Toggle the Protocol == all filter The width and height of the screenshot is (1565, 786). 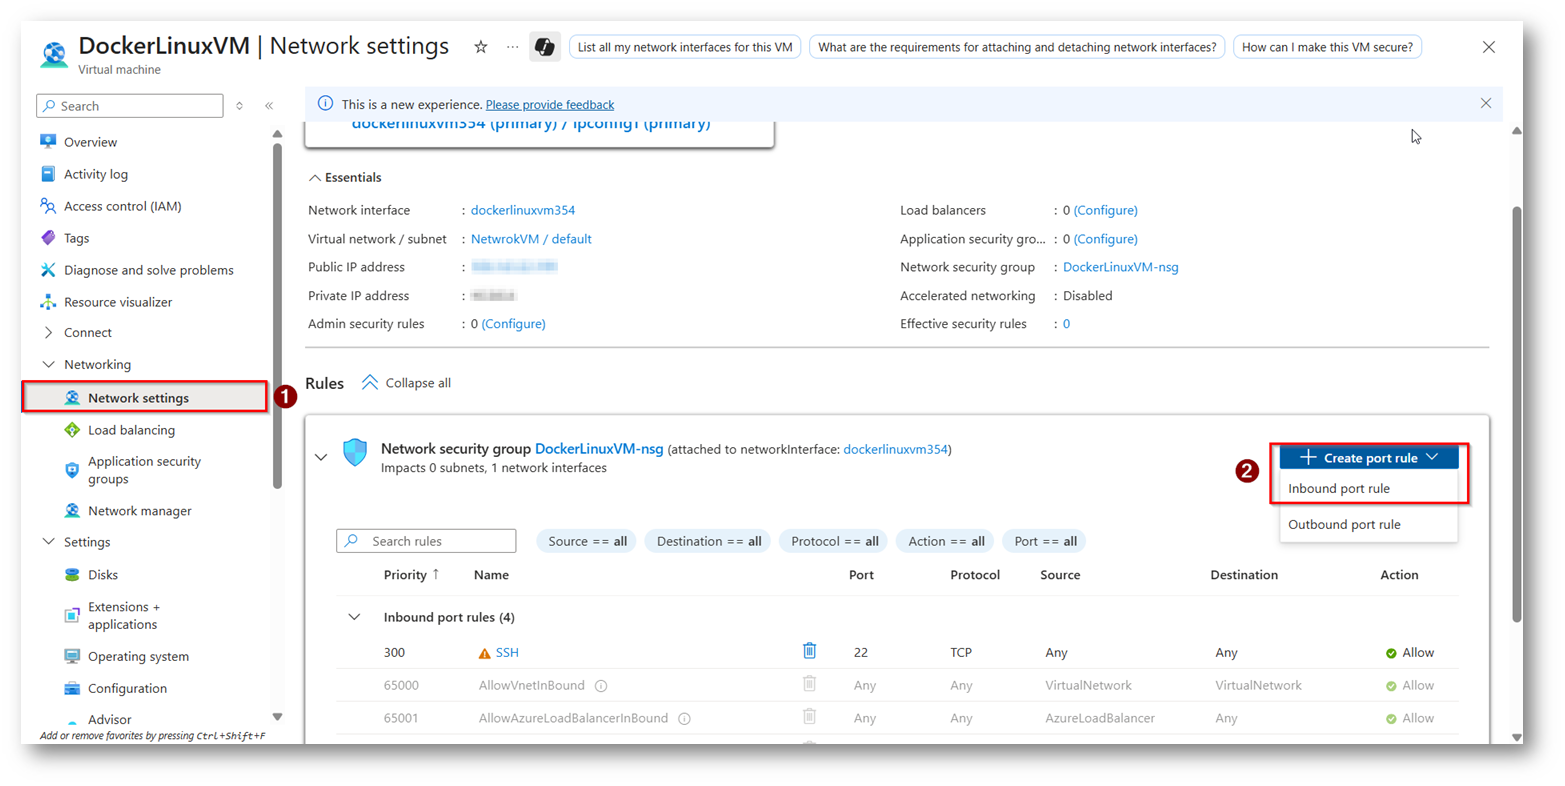click(834, 541)
